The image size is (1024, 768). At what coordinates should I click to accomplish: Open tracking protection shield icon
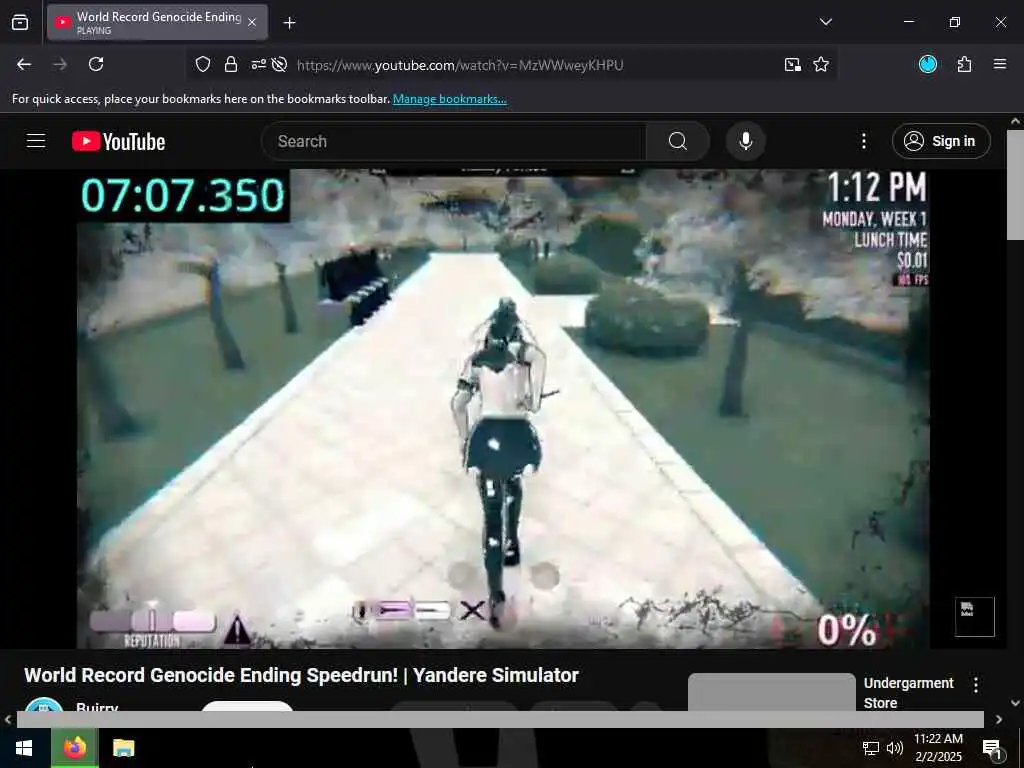203,64
